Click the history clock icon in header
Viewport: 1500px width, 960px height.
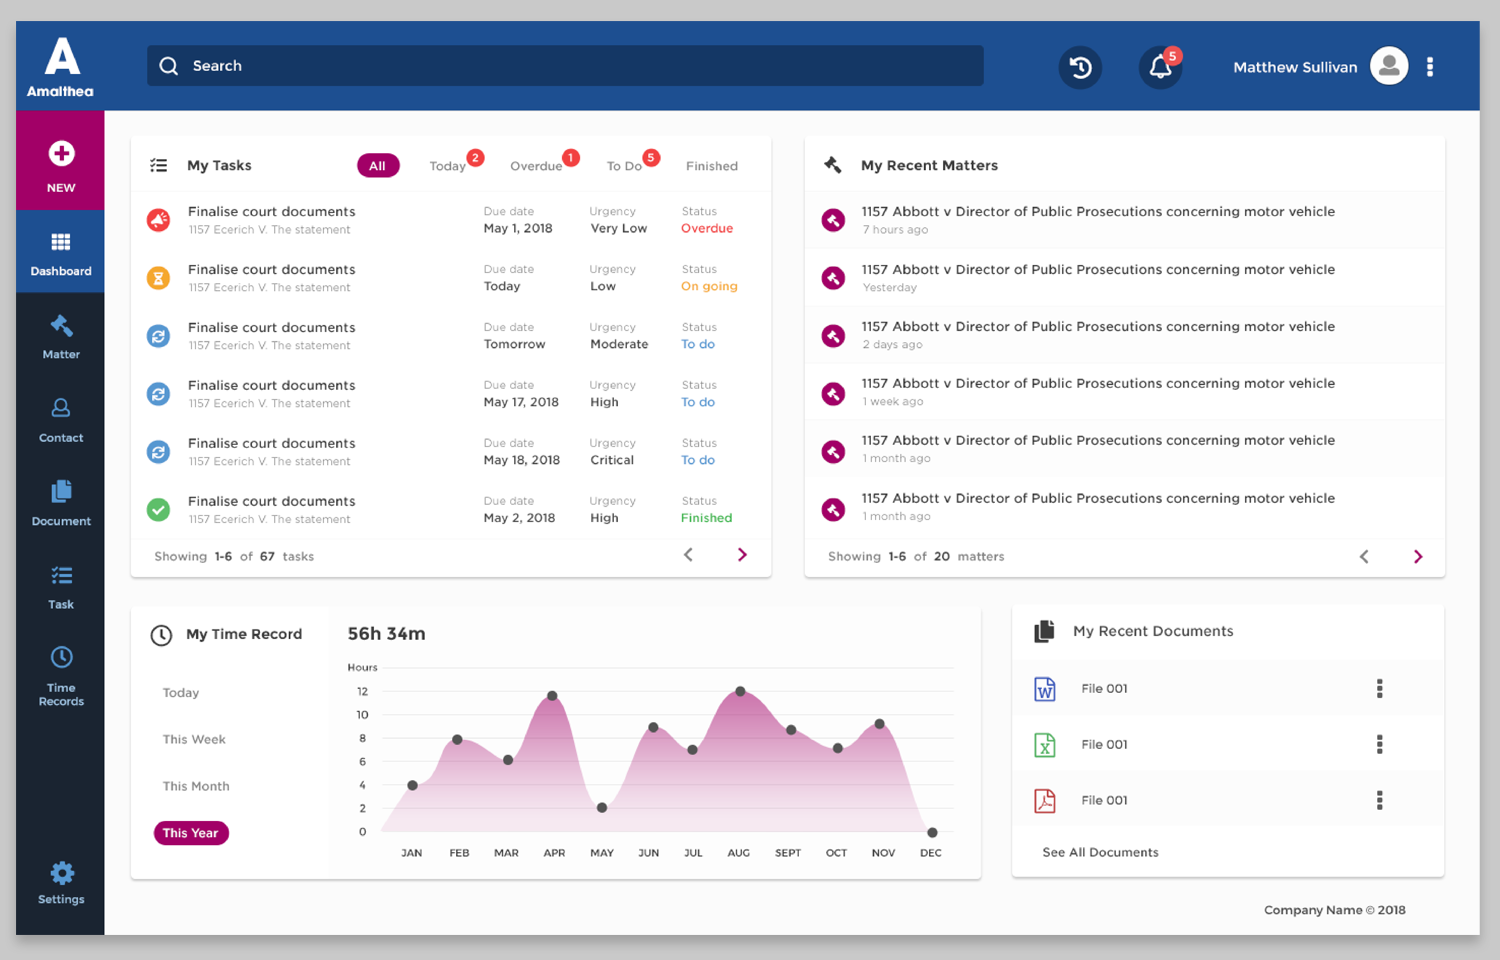pos(1080,67)
